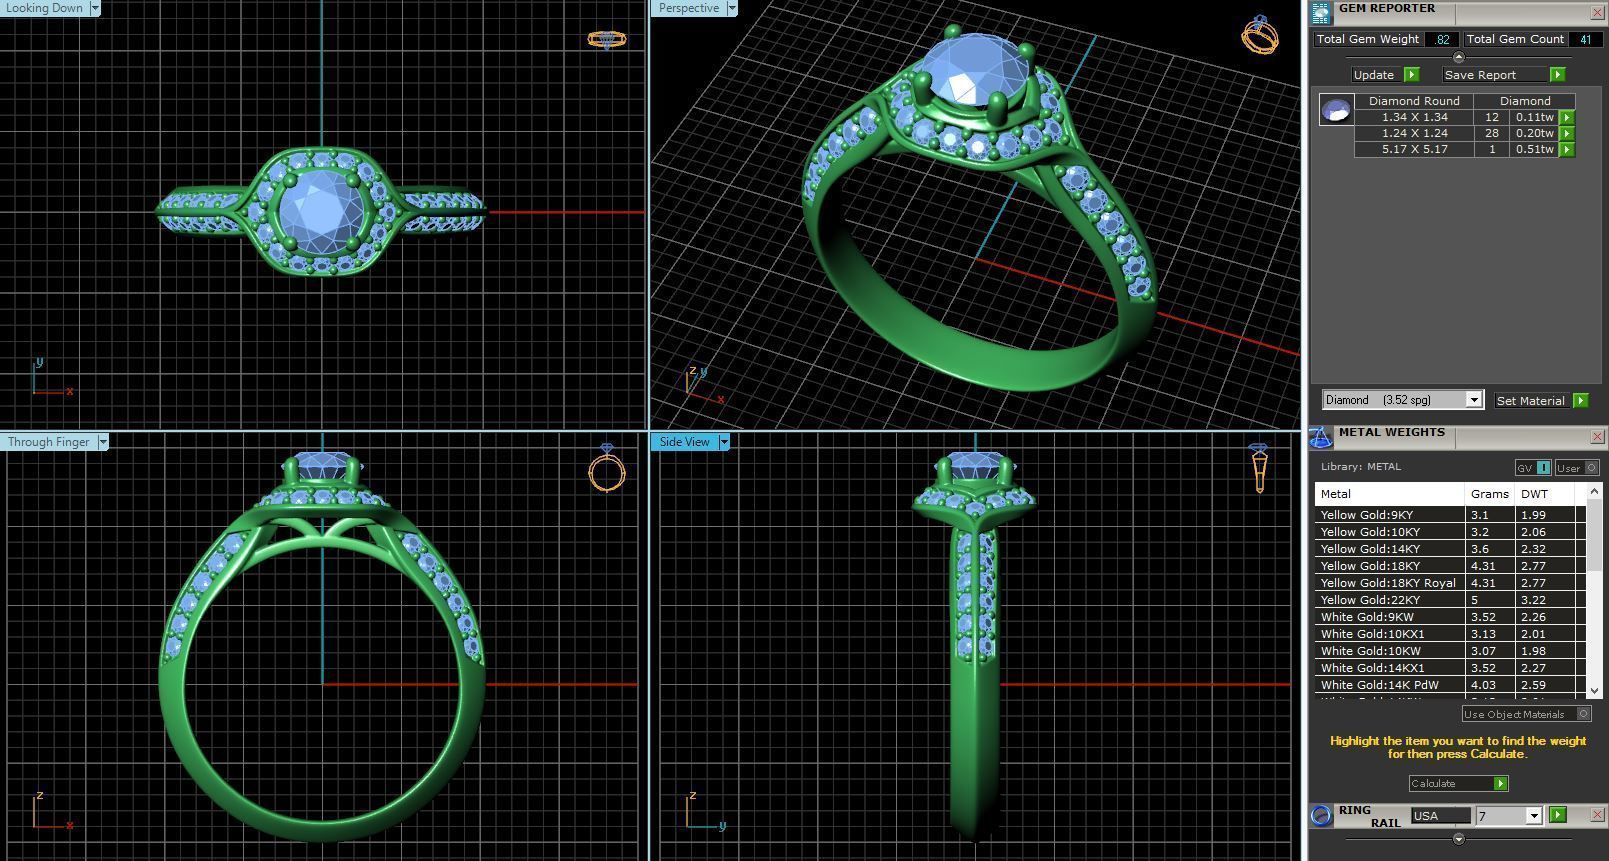Click green arrow for 1.34 X 1.34 row
Image resolution: width=1609 pixels, height=861 pixels.
coord(1567,117)
